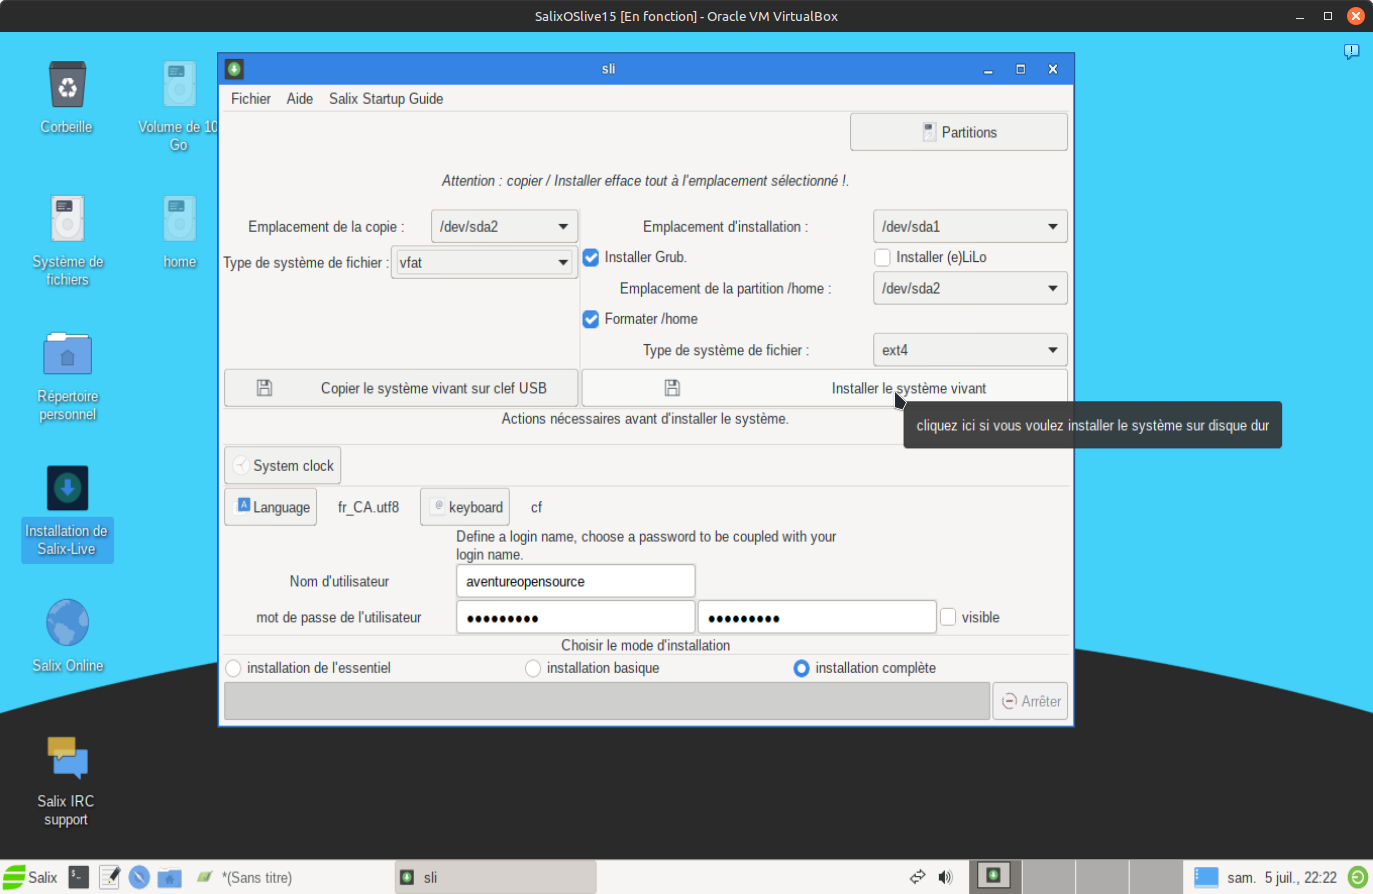This screenshot has height=894, width=1373.
Task: Expand the Emplacement d'installation /dev/sda1 dropdown
Action: [x=969, y=226]
